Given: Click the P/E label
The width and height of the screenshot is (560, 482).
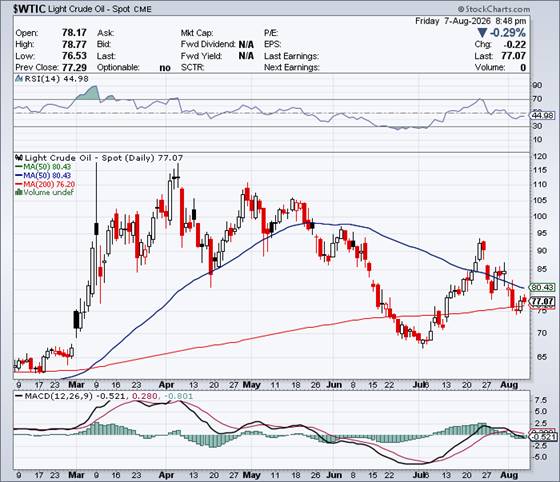Looking at the screenshot, I should (x=271, y=33).
